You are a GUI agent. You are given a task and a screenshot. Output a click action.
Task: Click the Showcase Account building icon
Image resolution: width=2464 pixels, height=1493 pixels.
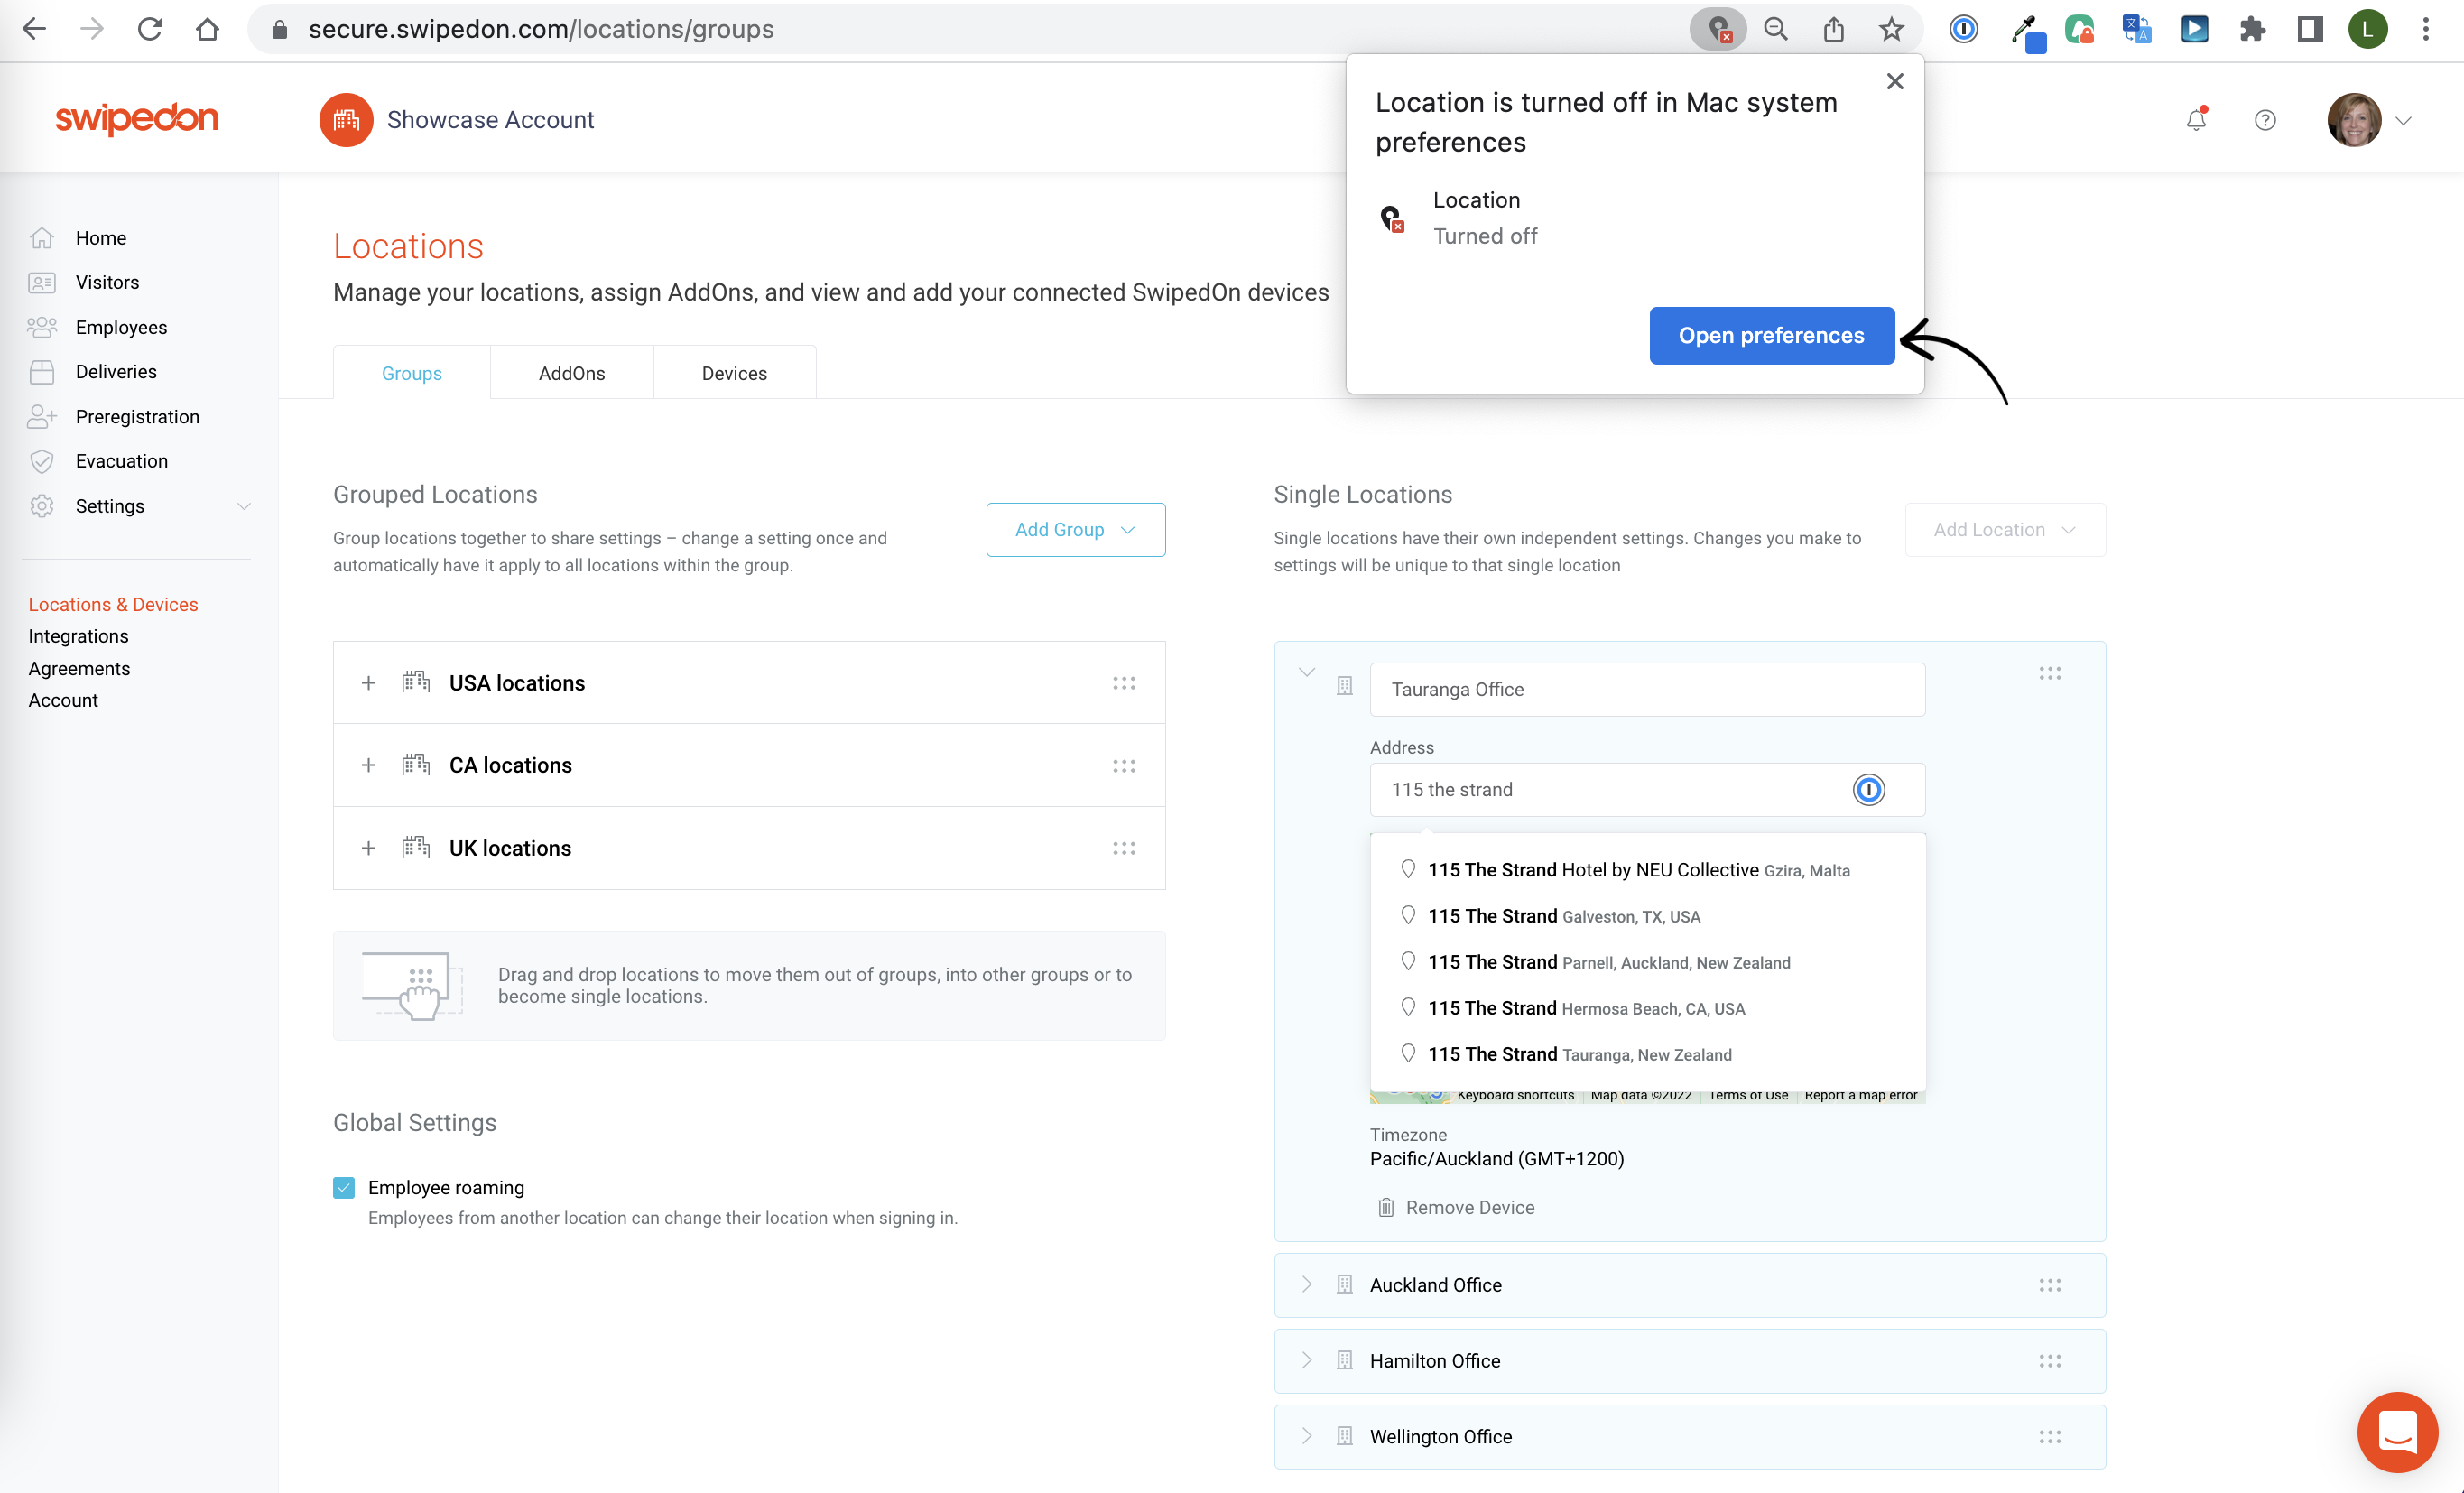click(346, 120)
